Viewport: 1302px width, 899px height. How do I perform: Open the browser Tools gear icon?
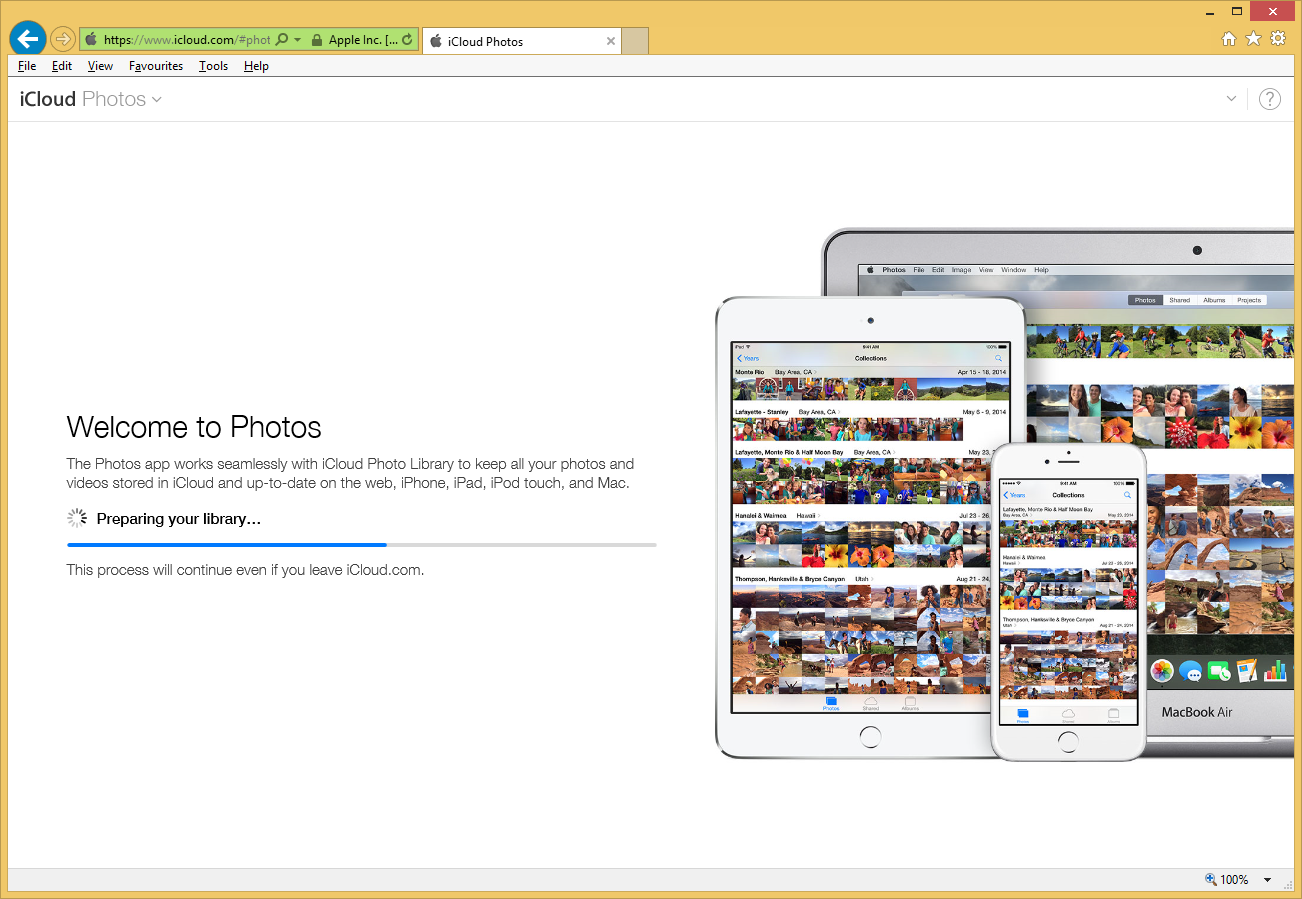click(x=1278, y=39)
